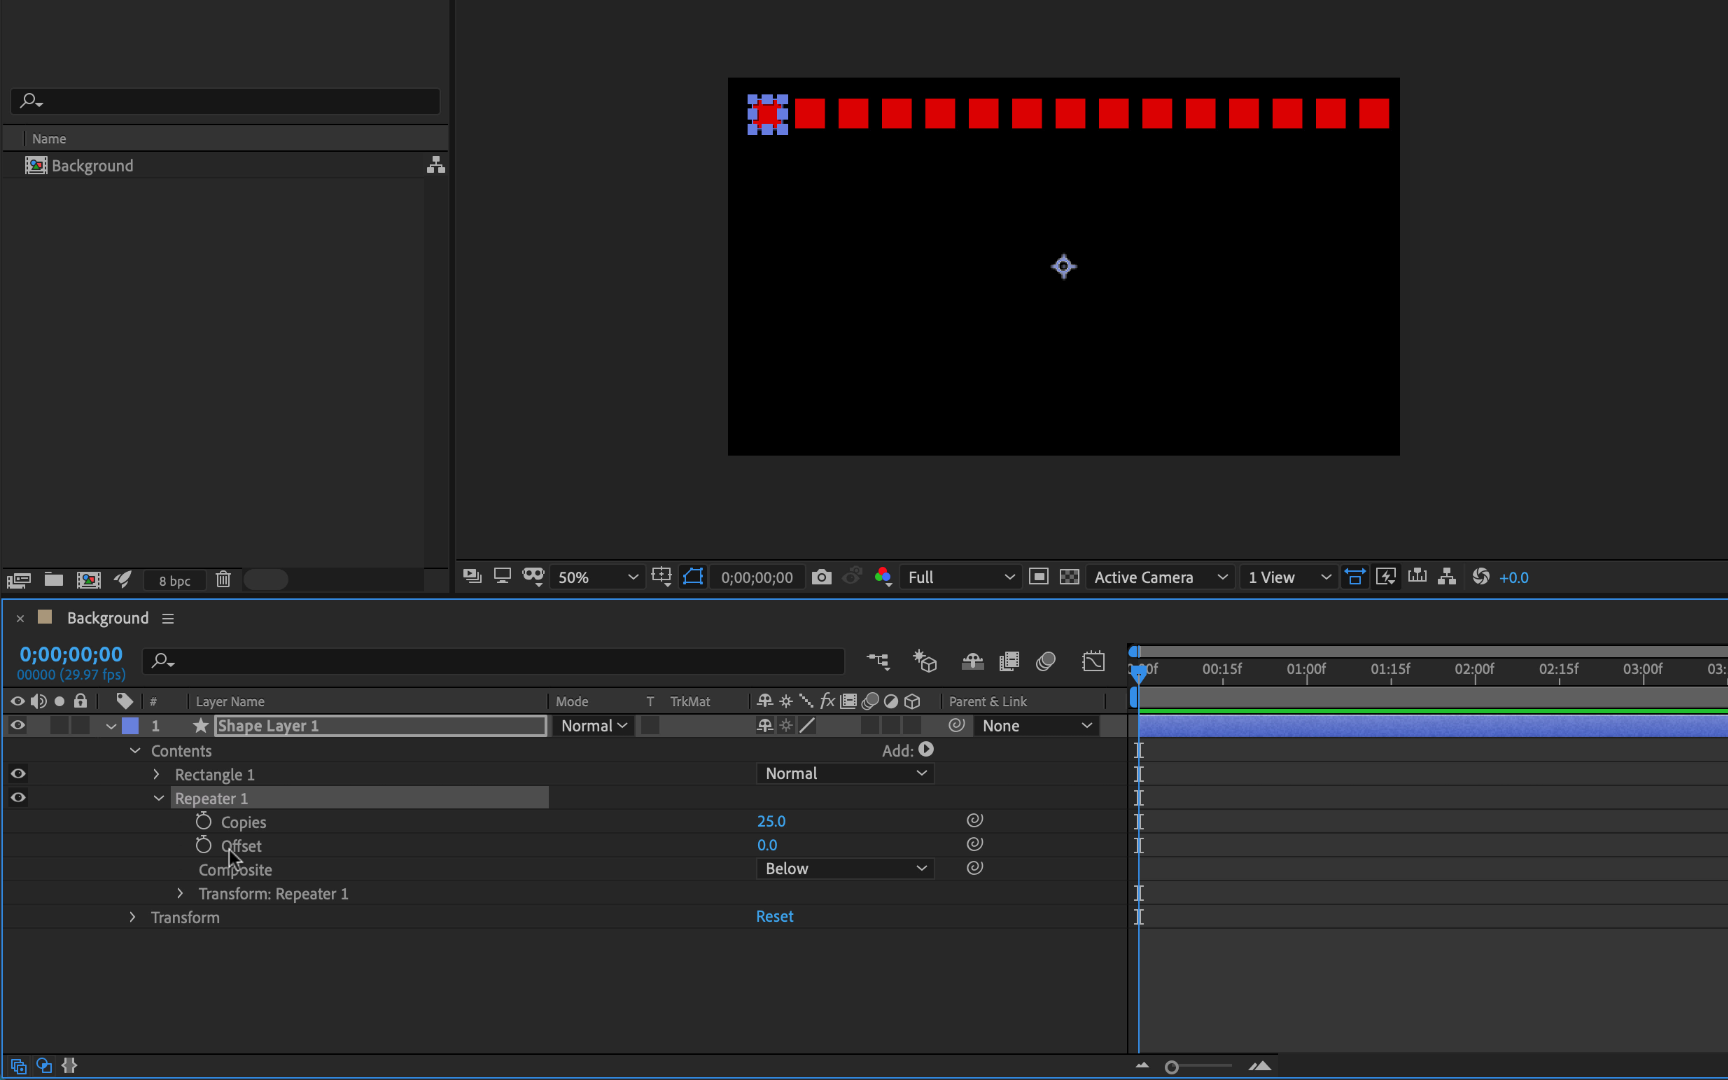
Task: Click the timeline zoom slider handle
Action: [1172, 1067]
